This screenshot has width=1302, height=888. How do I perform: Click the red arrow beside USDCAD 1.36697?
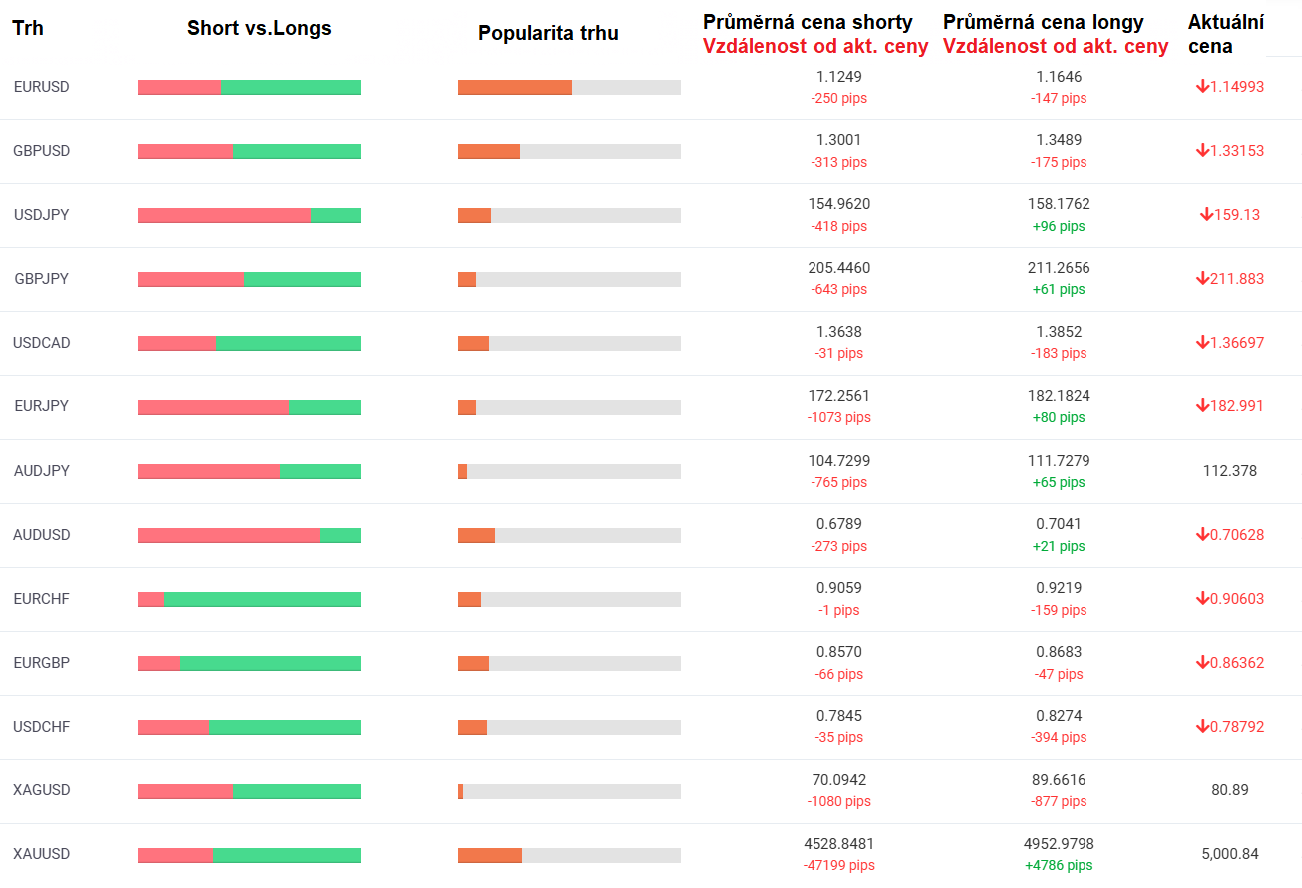tap(1202, 343)
